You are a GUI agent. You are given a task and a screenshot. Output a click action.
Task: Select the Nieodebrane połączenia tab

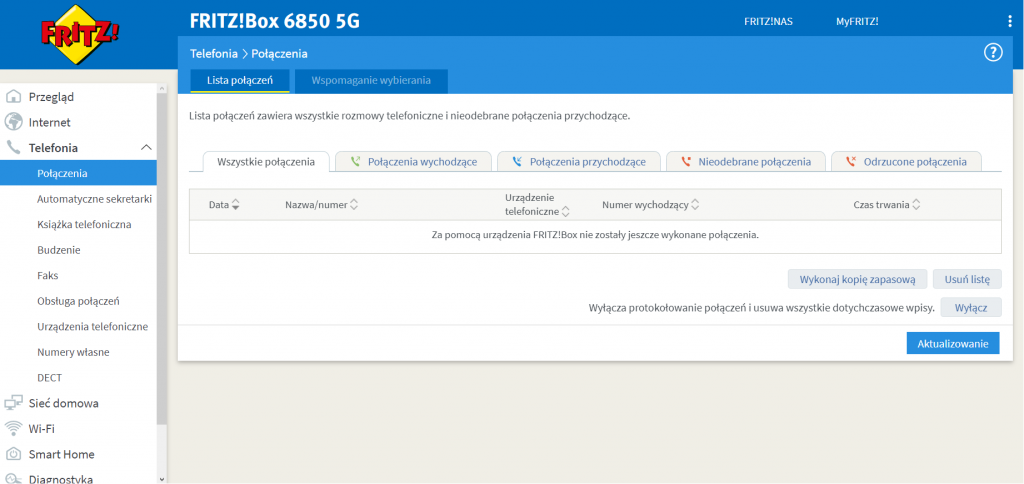tap(745, 161)
